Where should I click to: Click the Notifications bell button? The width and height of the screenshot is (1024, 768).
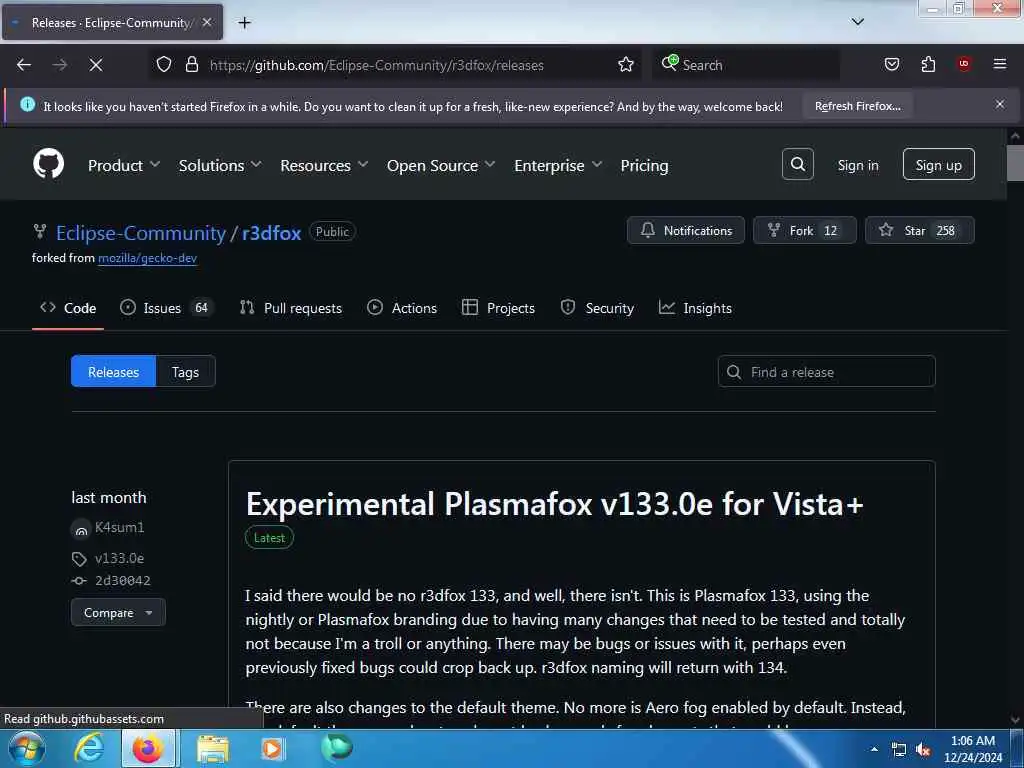pyautogui.click(x=686, y=231)
